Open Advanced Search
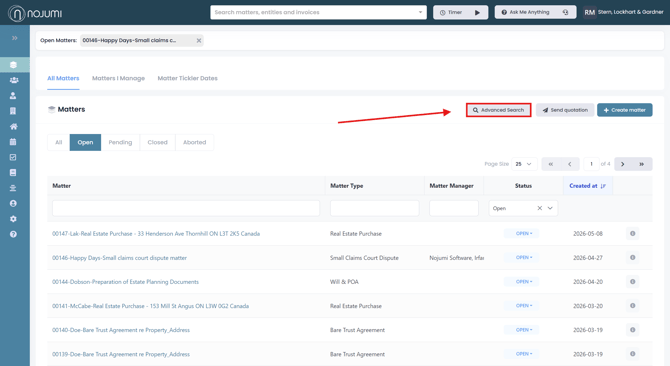 click(x=498, y=110)
